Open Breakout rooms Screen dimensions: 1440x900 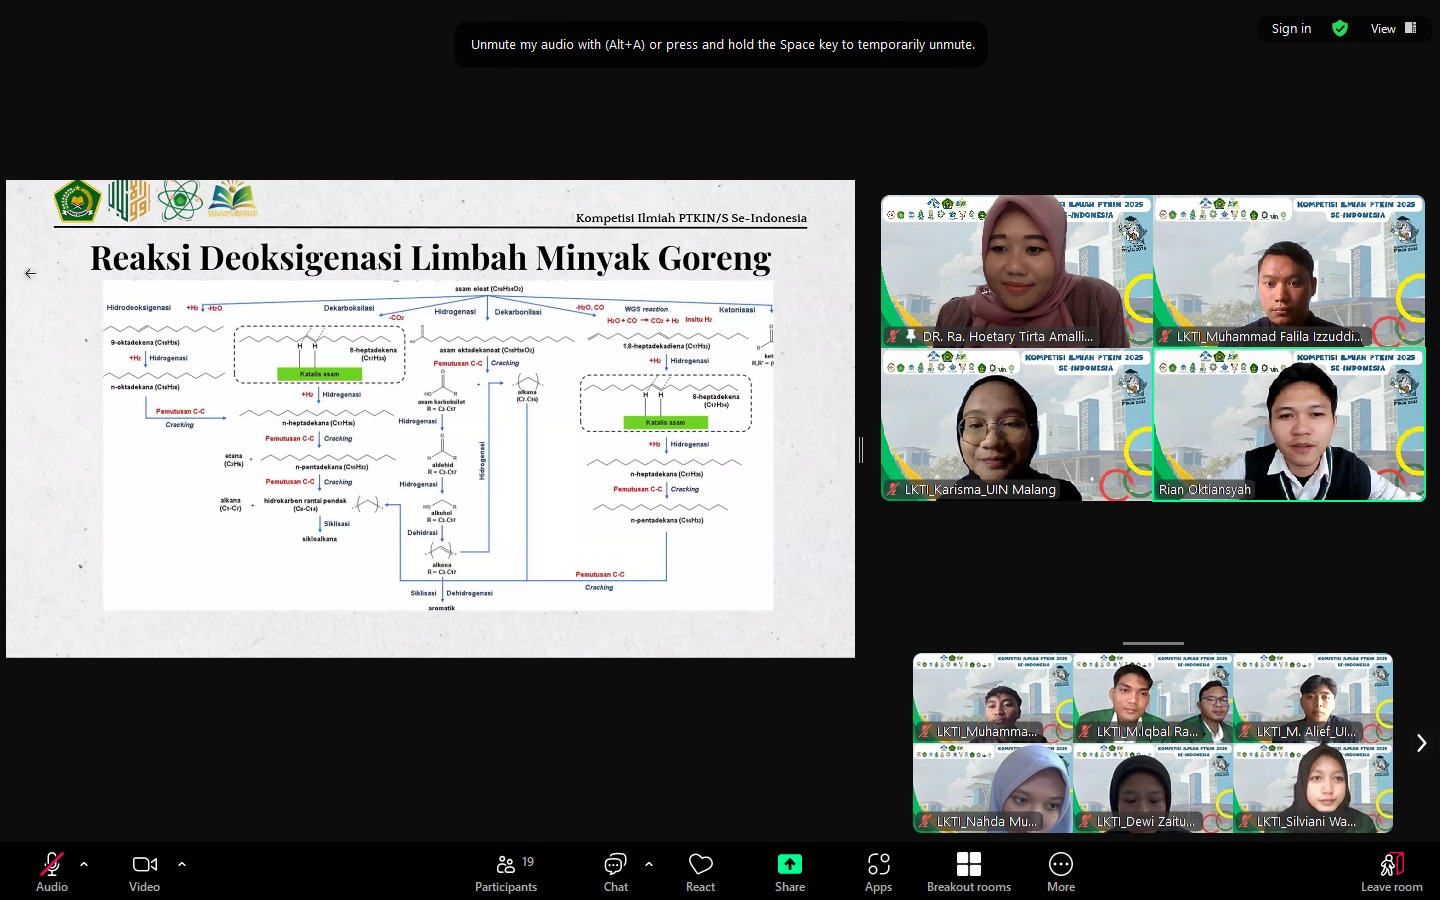(968, 871)
